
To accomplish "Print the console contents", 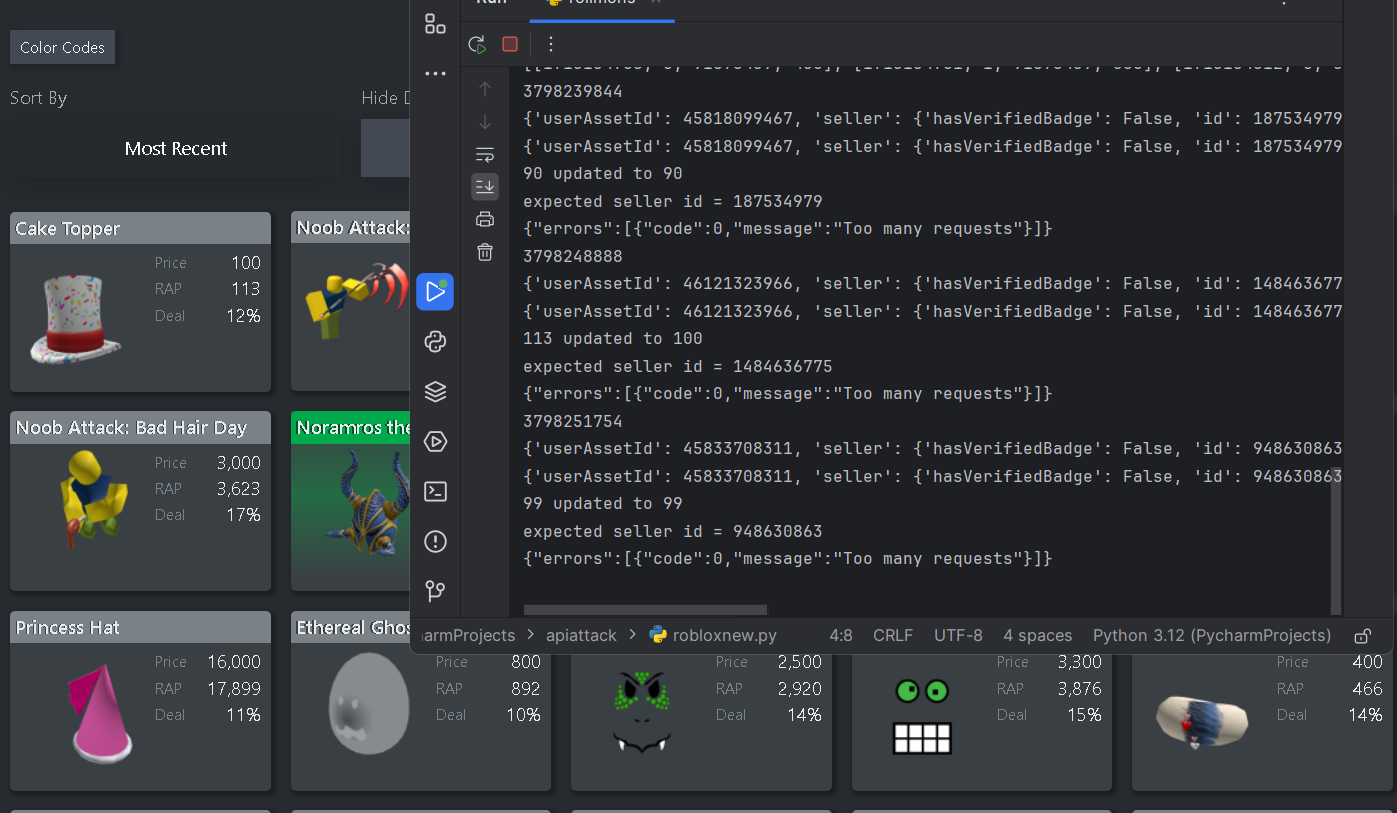I will [485, 219].
